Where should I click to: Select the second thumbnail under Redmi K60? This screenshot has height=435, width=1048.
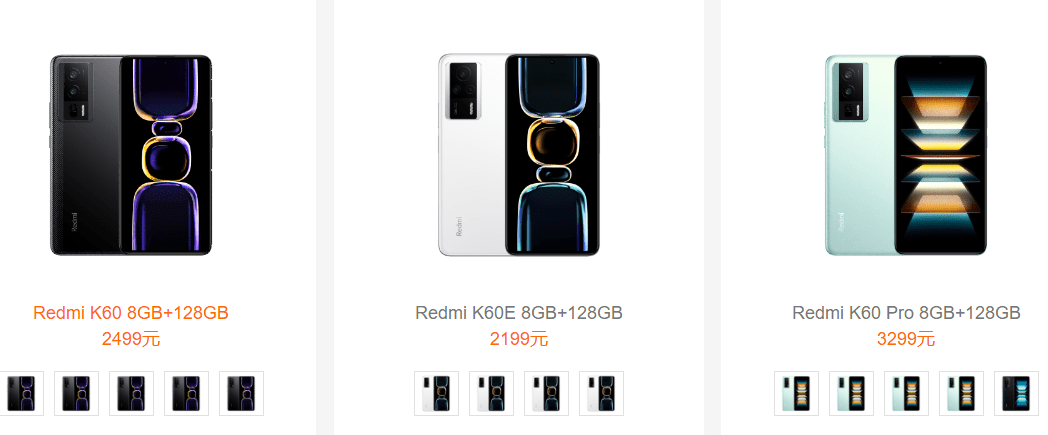[x=76, y=393]
